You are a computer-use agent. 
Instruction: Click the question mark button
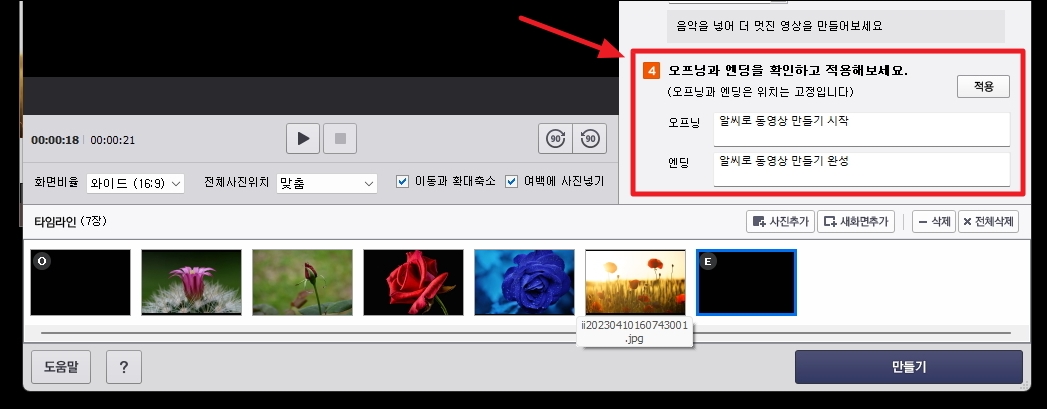(x=124, y=367)
